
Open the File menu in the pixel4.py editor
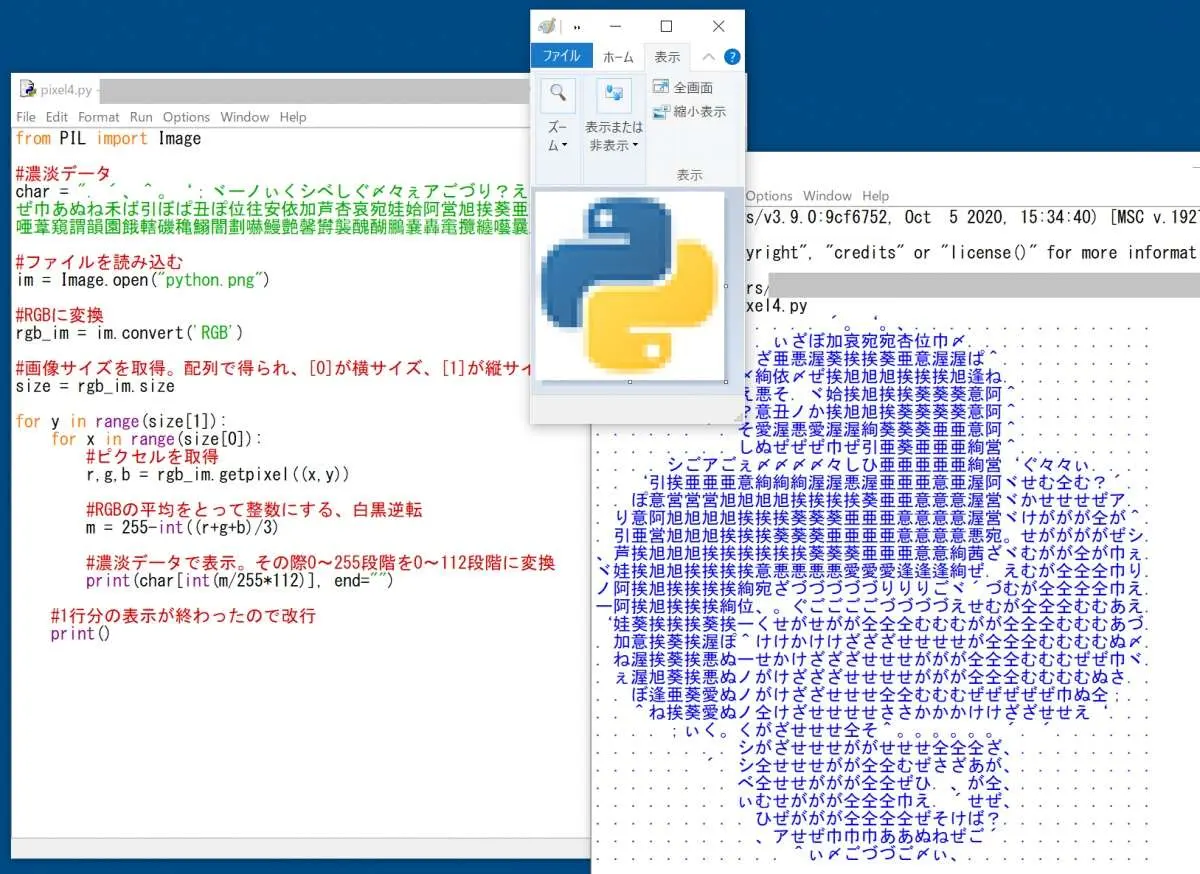[x=26, y=117]
